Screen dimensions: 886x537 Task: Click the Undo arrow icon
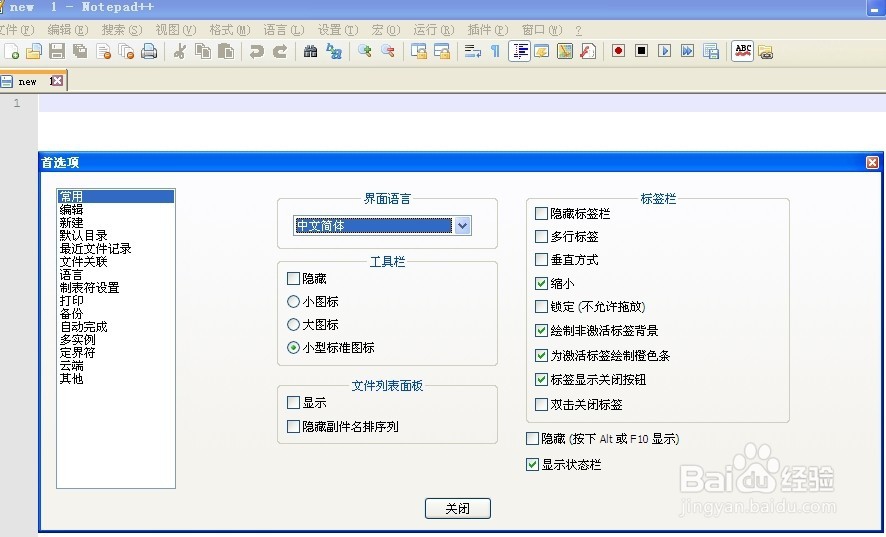tap(257, 51)
